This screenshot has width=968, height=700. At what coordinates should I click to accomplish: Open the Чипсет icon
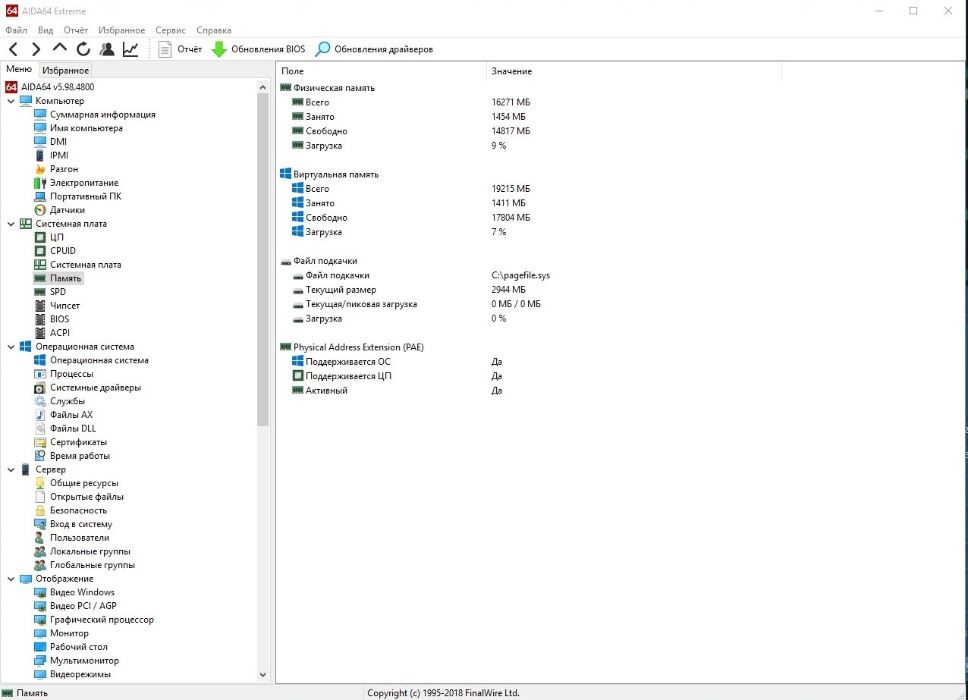pos(40,306)
